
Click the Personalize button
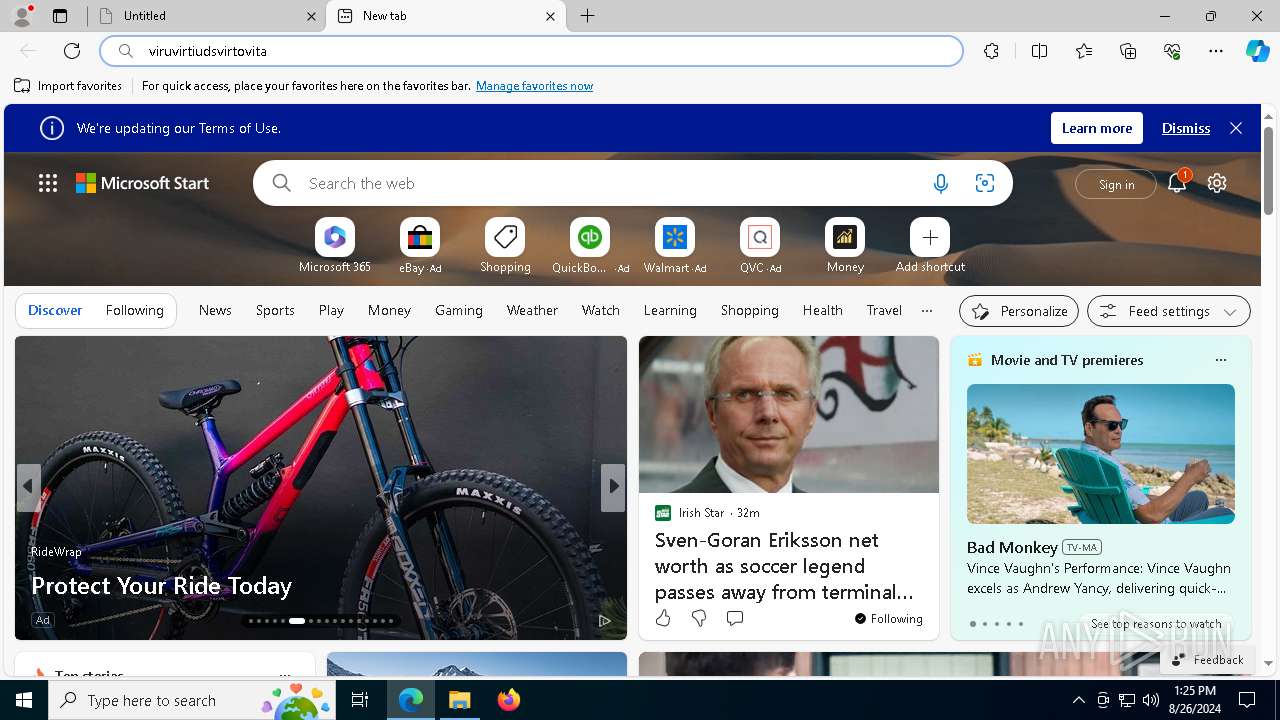tap(1019, 311)
